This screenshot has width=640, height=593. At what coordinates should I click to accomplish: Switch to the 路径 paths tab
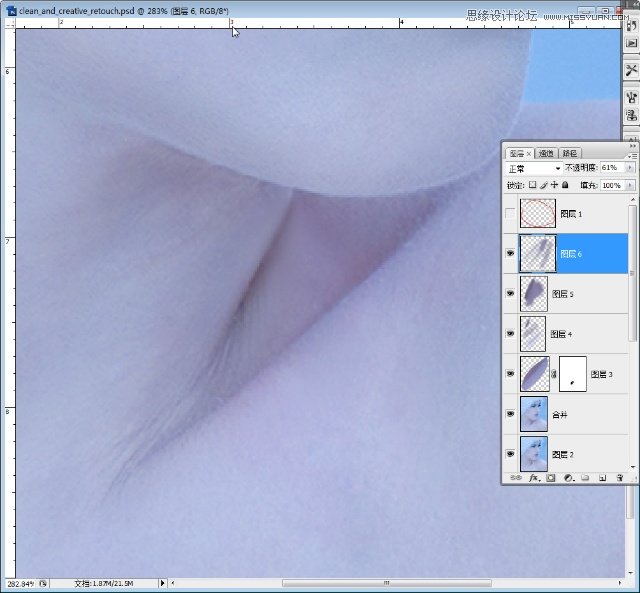click(x=569, y=154)
